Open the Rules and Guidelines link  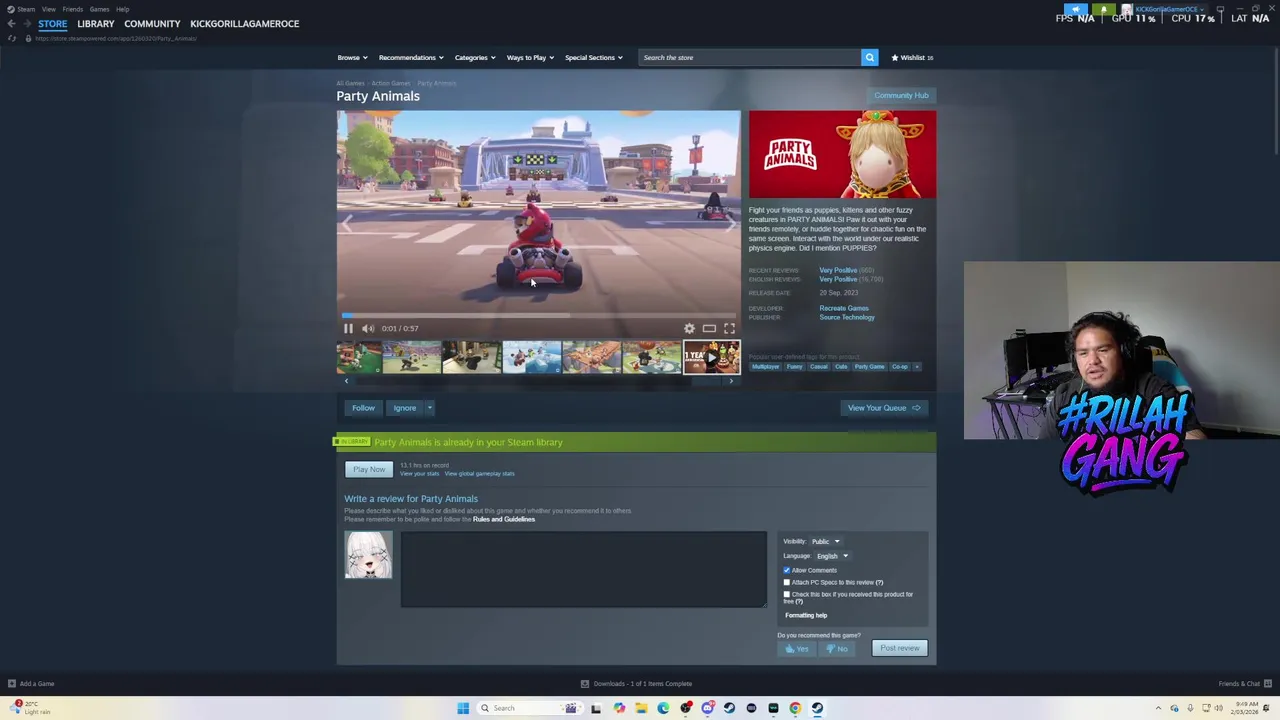click(504, 520)
